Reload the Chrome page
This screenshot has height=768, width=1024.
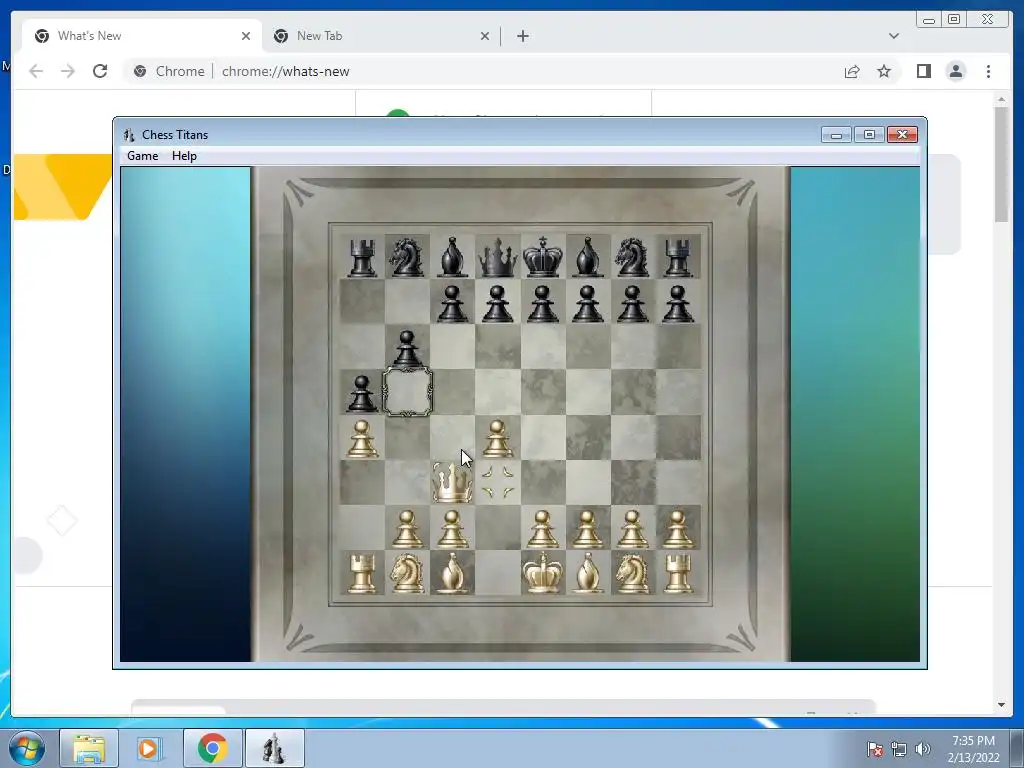click(x=100, y=71)
